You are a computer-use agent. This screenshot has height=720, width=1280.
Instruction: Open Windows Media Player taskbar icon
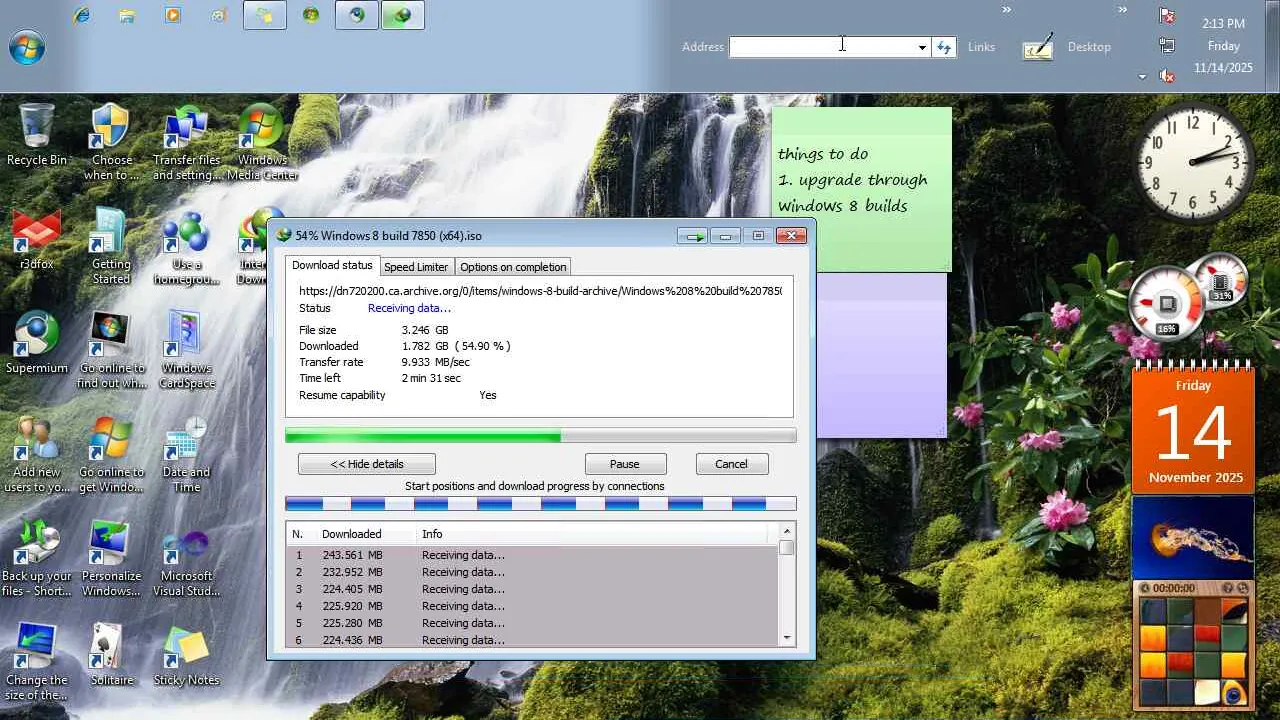[x=173, y=15]
